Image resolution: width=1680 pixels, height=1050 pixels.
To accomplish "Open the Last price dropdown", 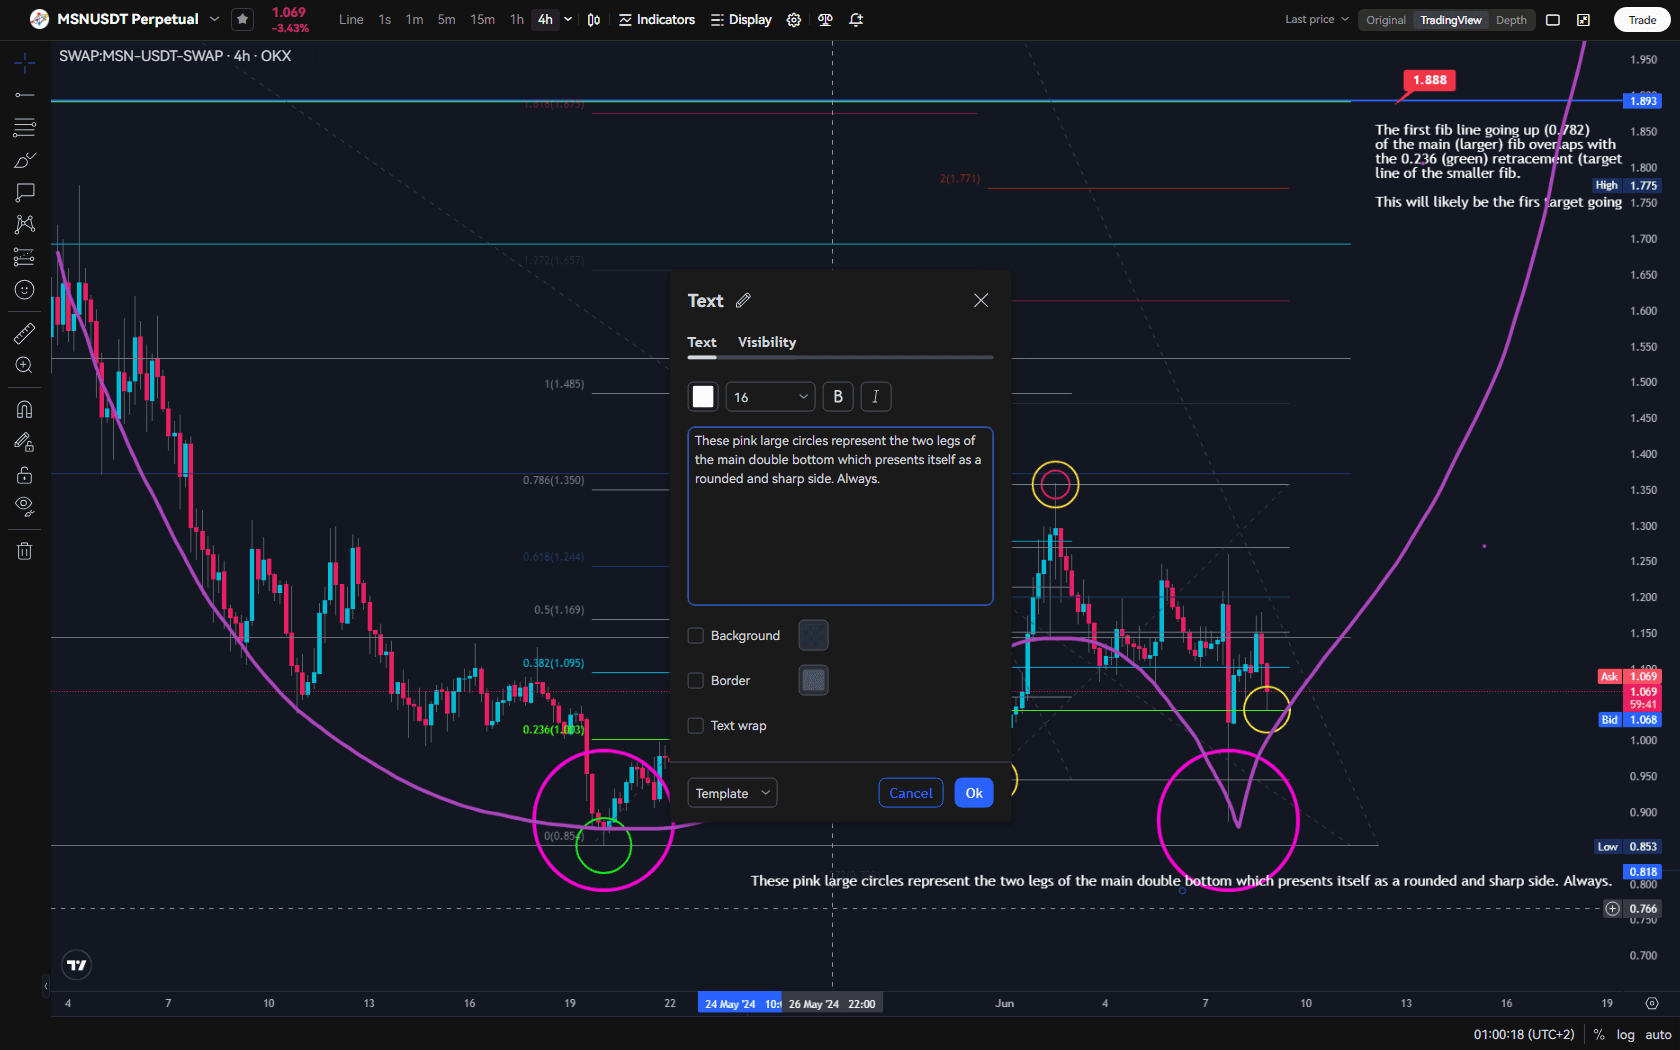I will (x=1317, y=20).
